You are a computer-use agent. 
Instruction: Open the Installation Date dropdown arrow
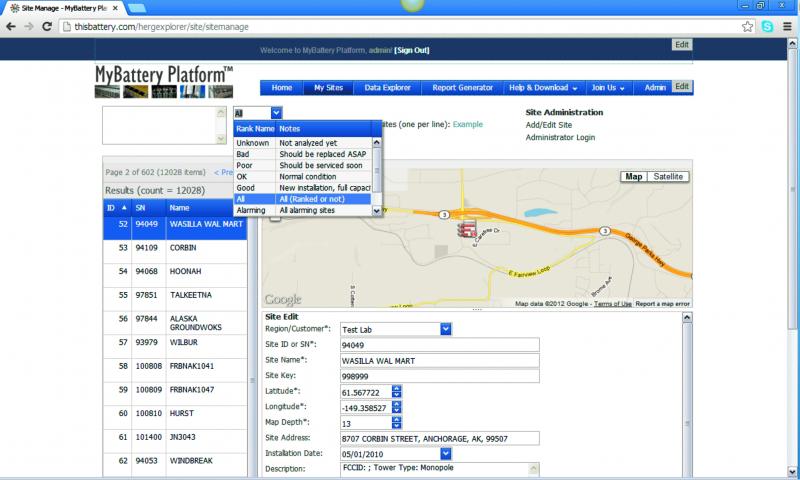point(445,453)
